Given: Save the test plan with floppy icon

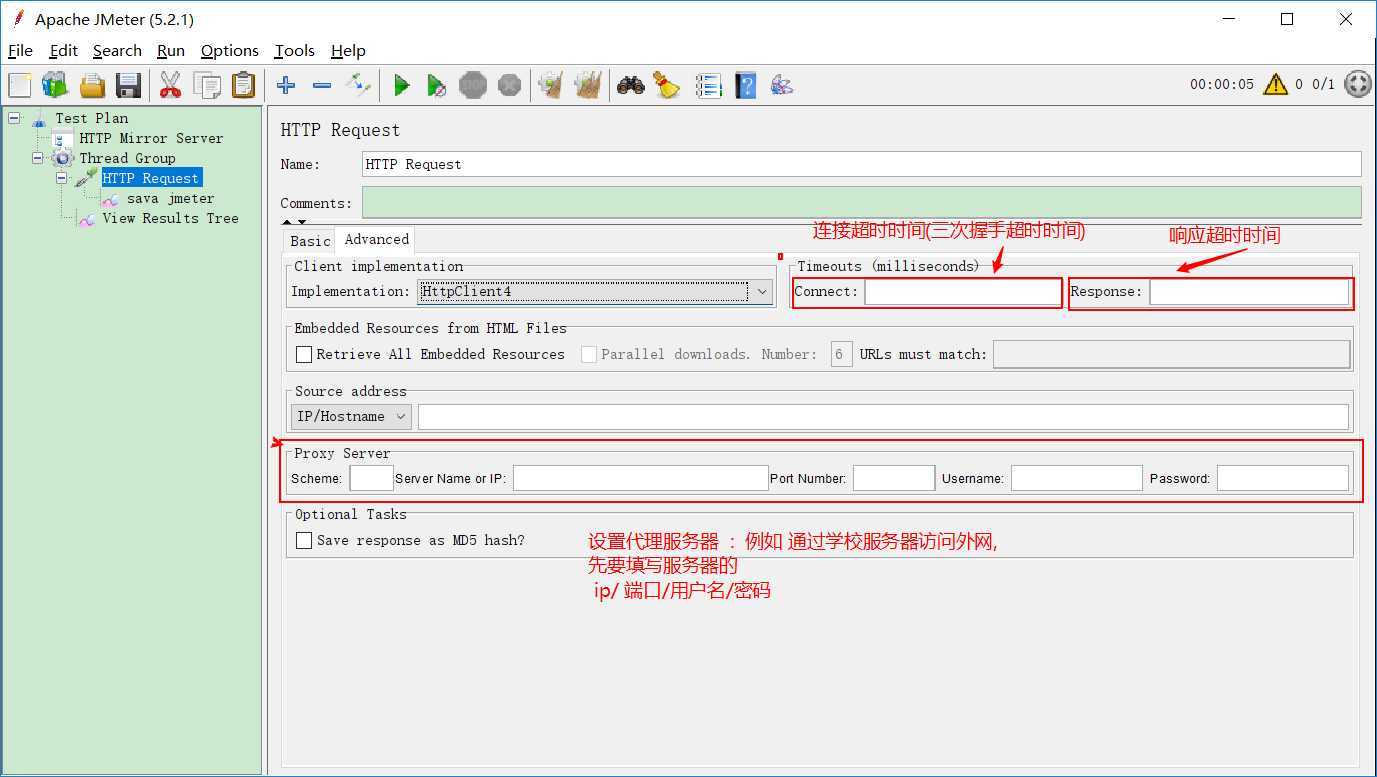Looking at the screenshot, I should pyautogui.click(x=128, y=85).
